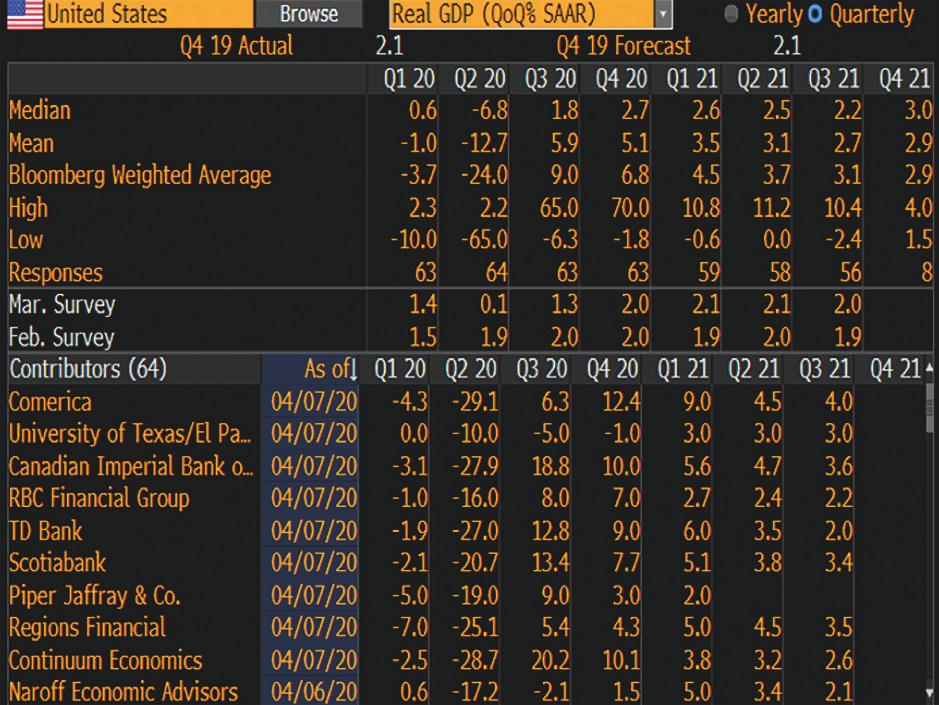Open Canadian Imperial Bank contributor entry
939x705 pixels.
(130, 467)
